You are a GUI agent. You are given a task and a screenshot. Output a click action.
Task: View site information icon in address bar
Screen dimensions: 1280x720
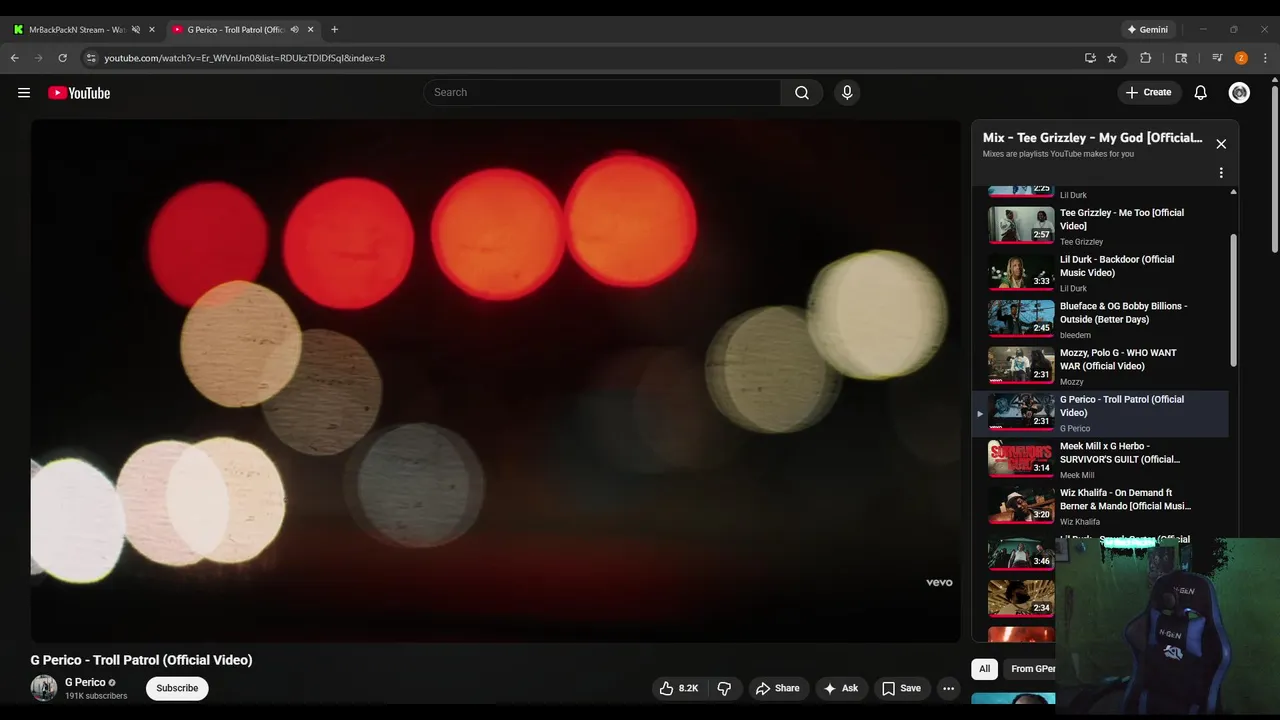click(x=91, y=58)
